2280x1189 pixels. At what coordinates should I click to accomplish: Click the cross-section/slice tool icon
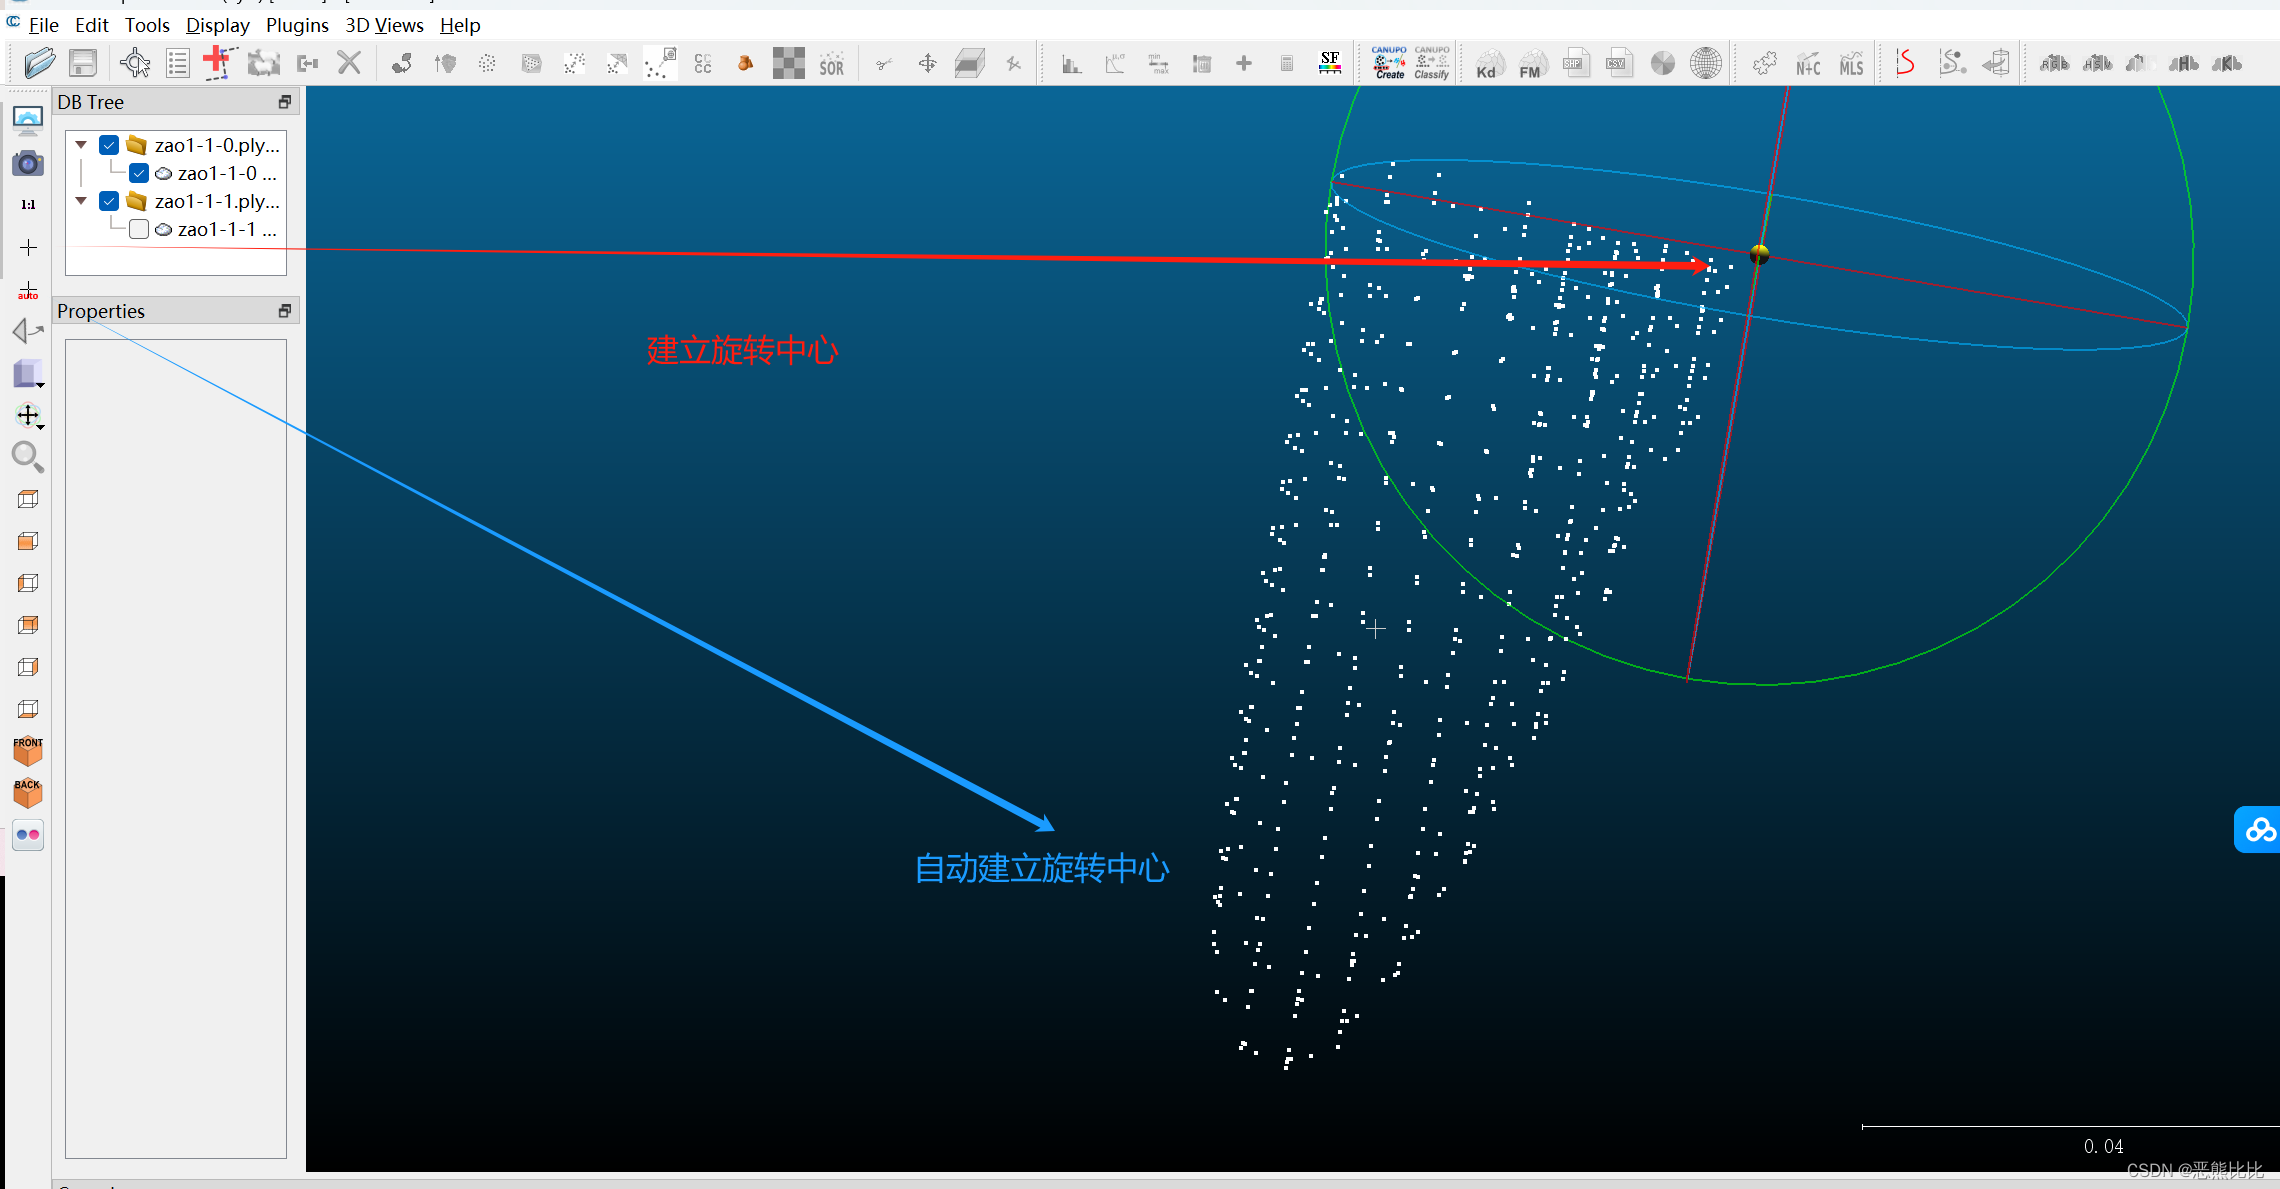971,63
